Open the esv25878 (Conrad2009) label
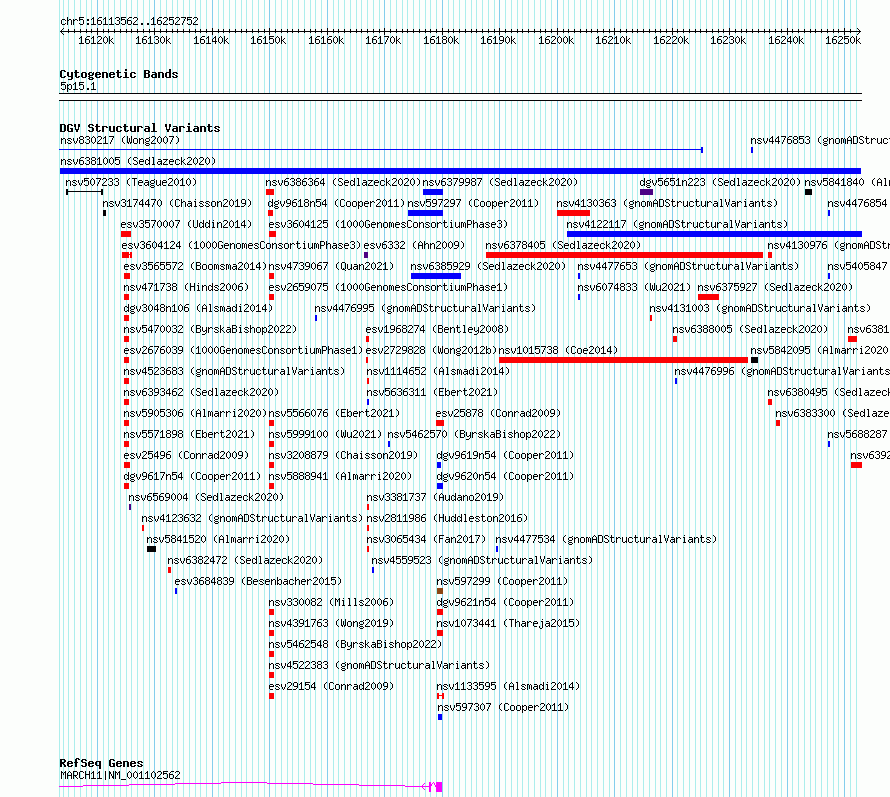The image size is (890, 797). [498, 413]
